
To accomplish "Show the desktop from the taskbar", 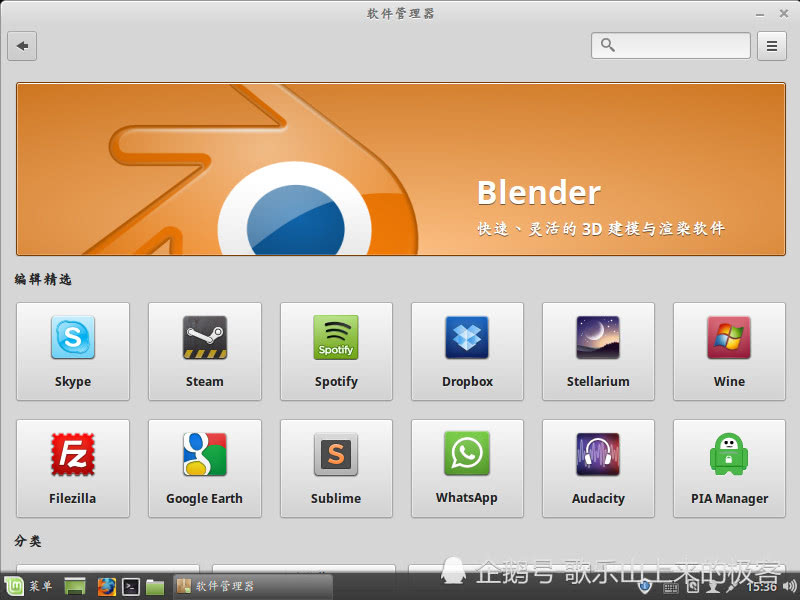I will click(x=75, y=587).
